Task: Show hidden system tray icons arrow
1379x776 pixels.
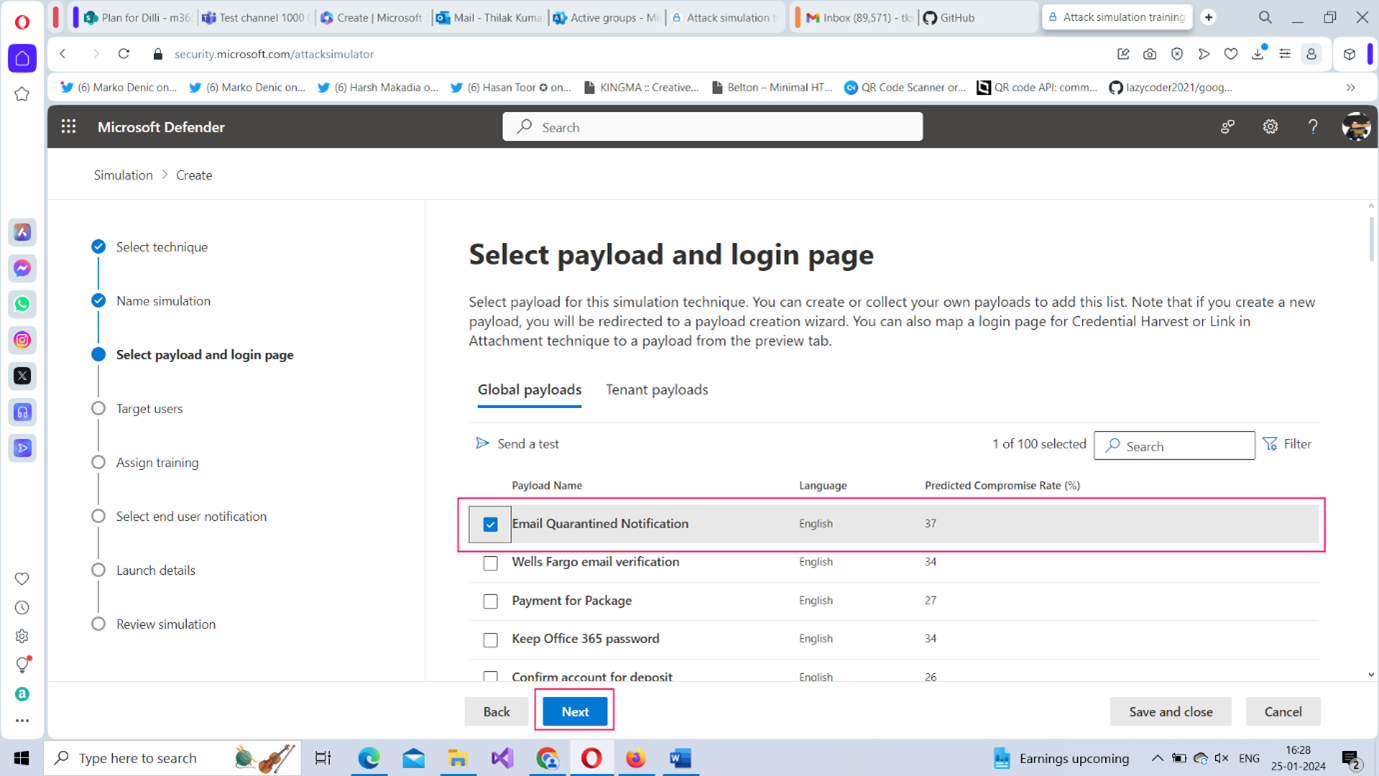Action: click(1157, 758)
